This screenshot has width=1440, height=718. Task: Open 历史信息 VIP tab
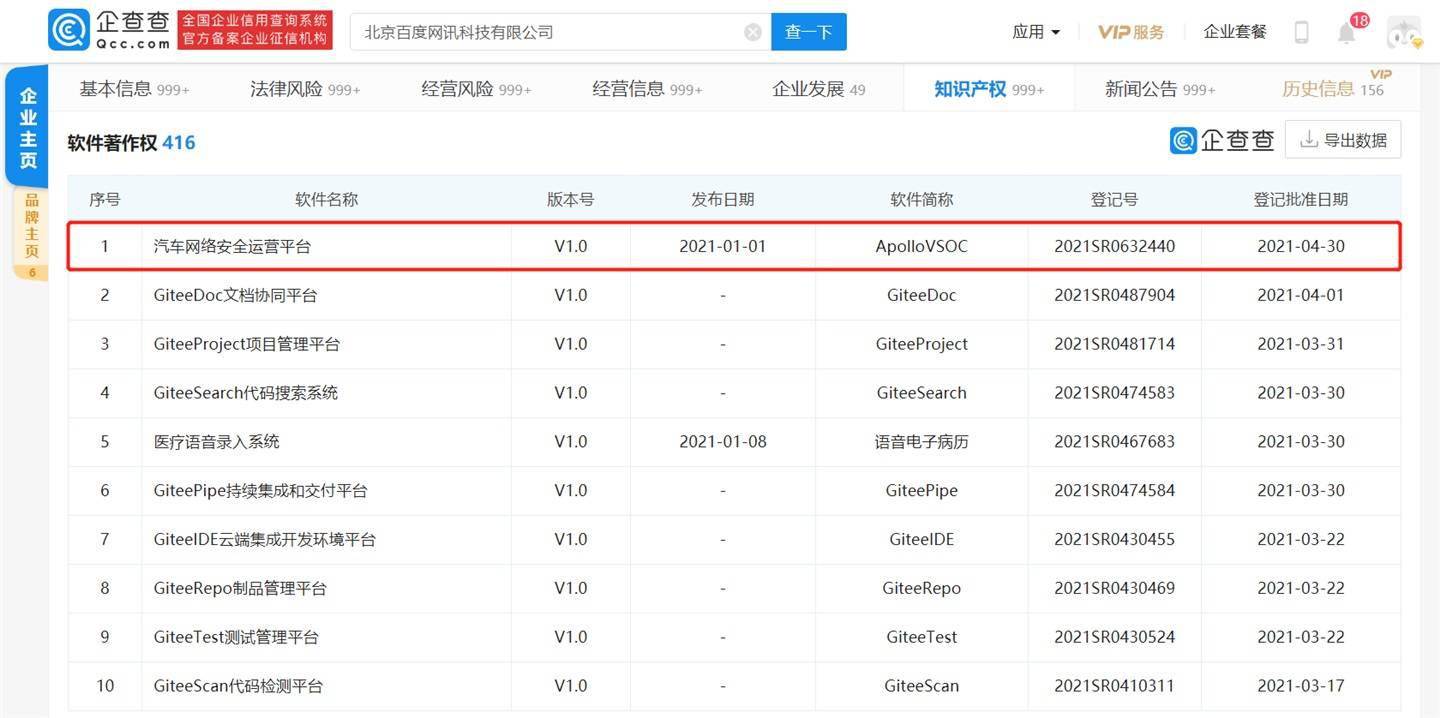[1334, 87]
